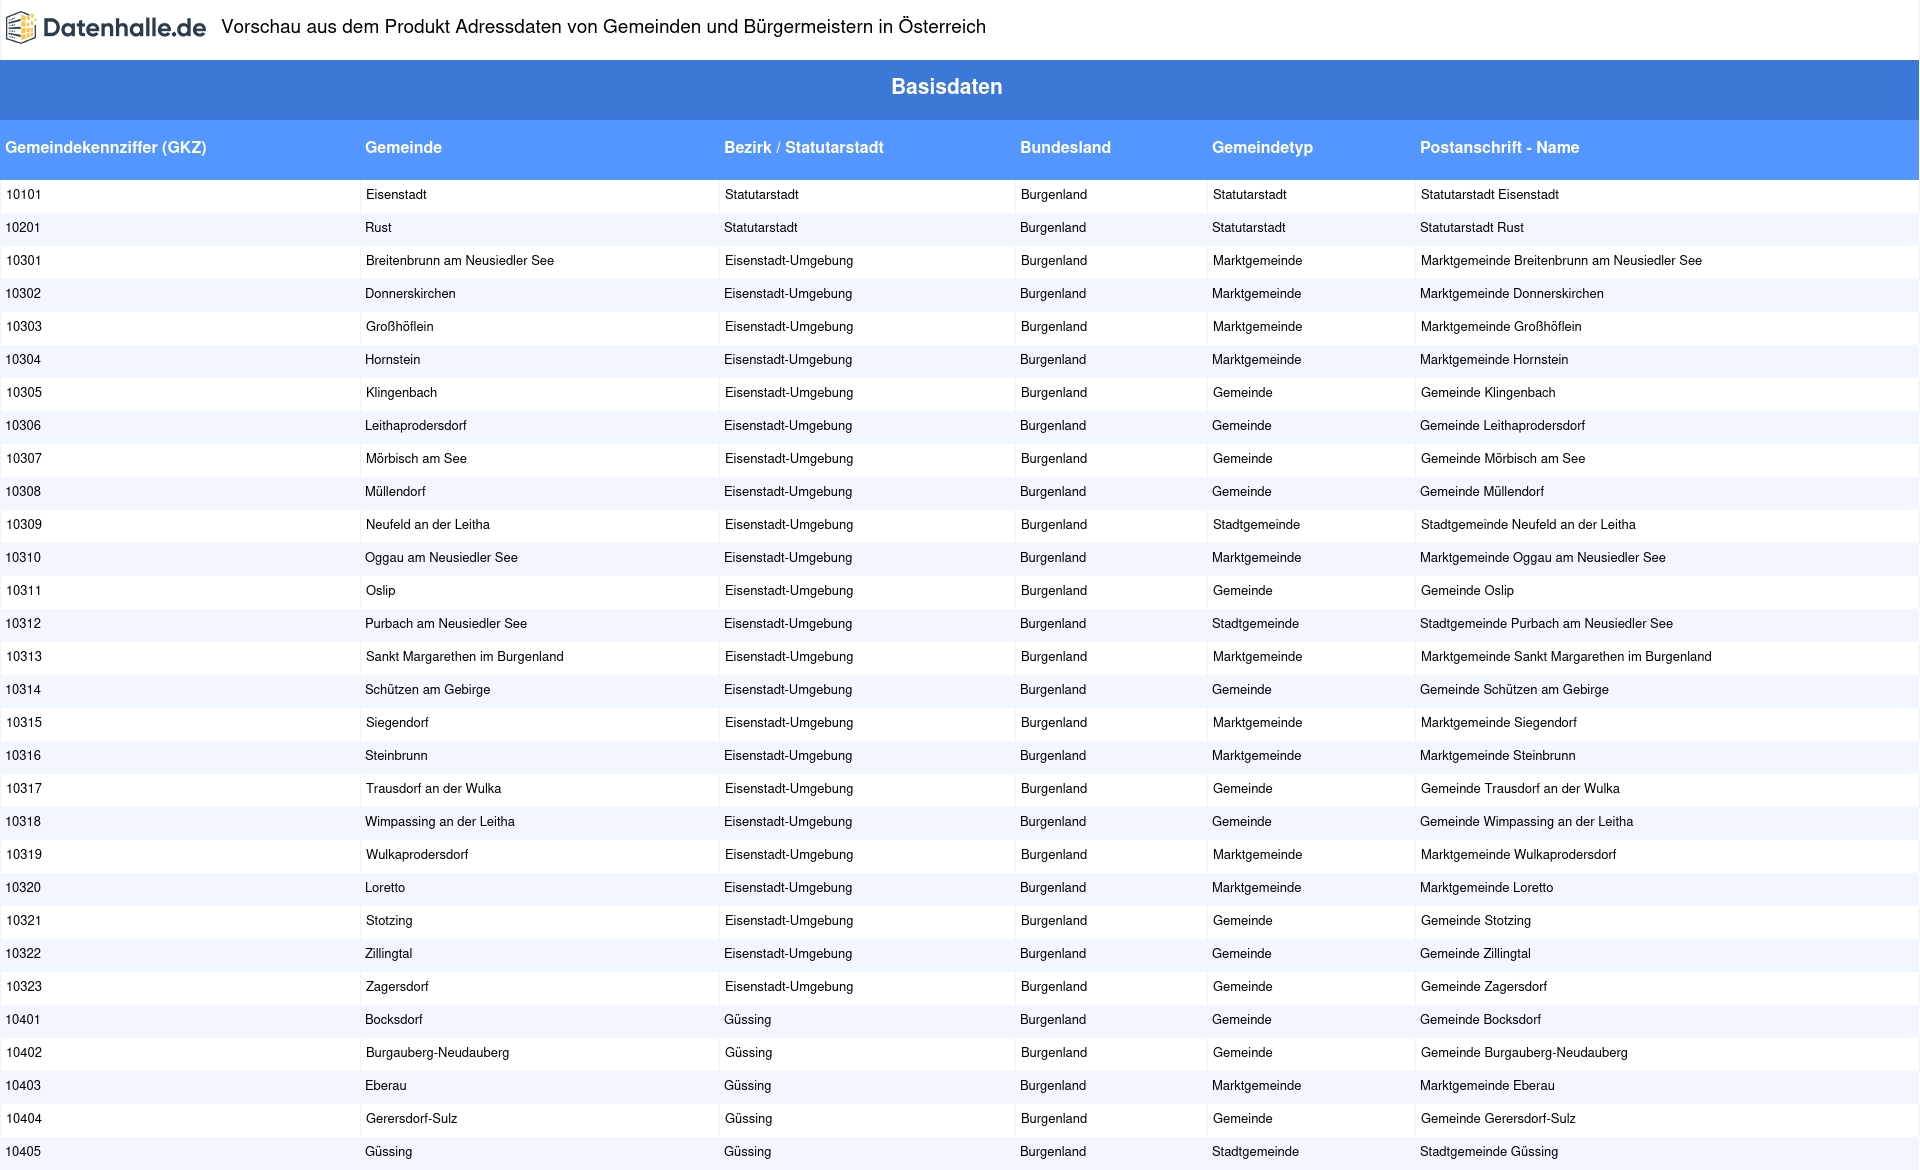1920x1170 pixels.
Task: Click the Gemeinde column header
Action: [403, 148]
